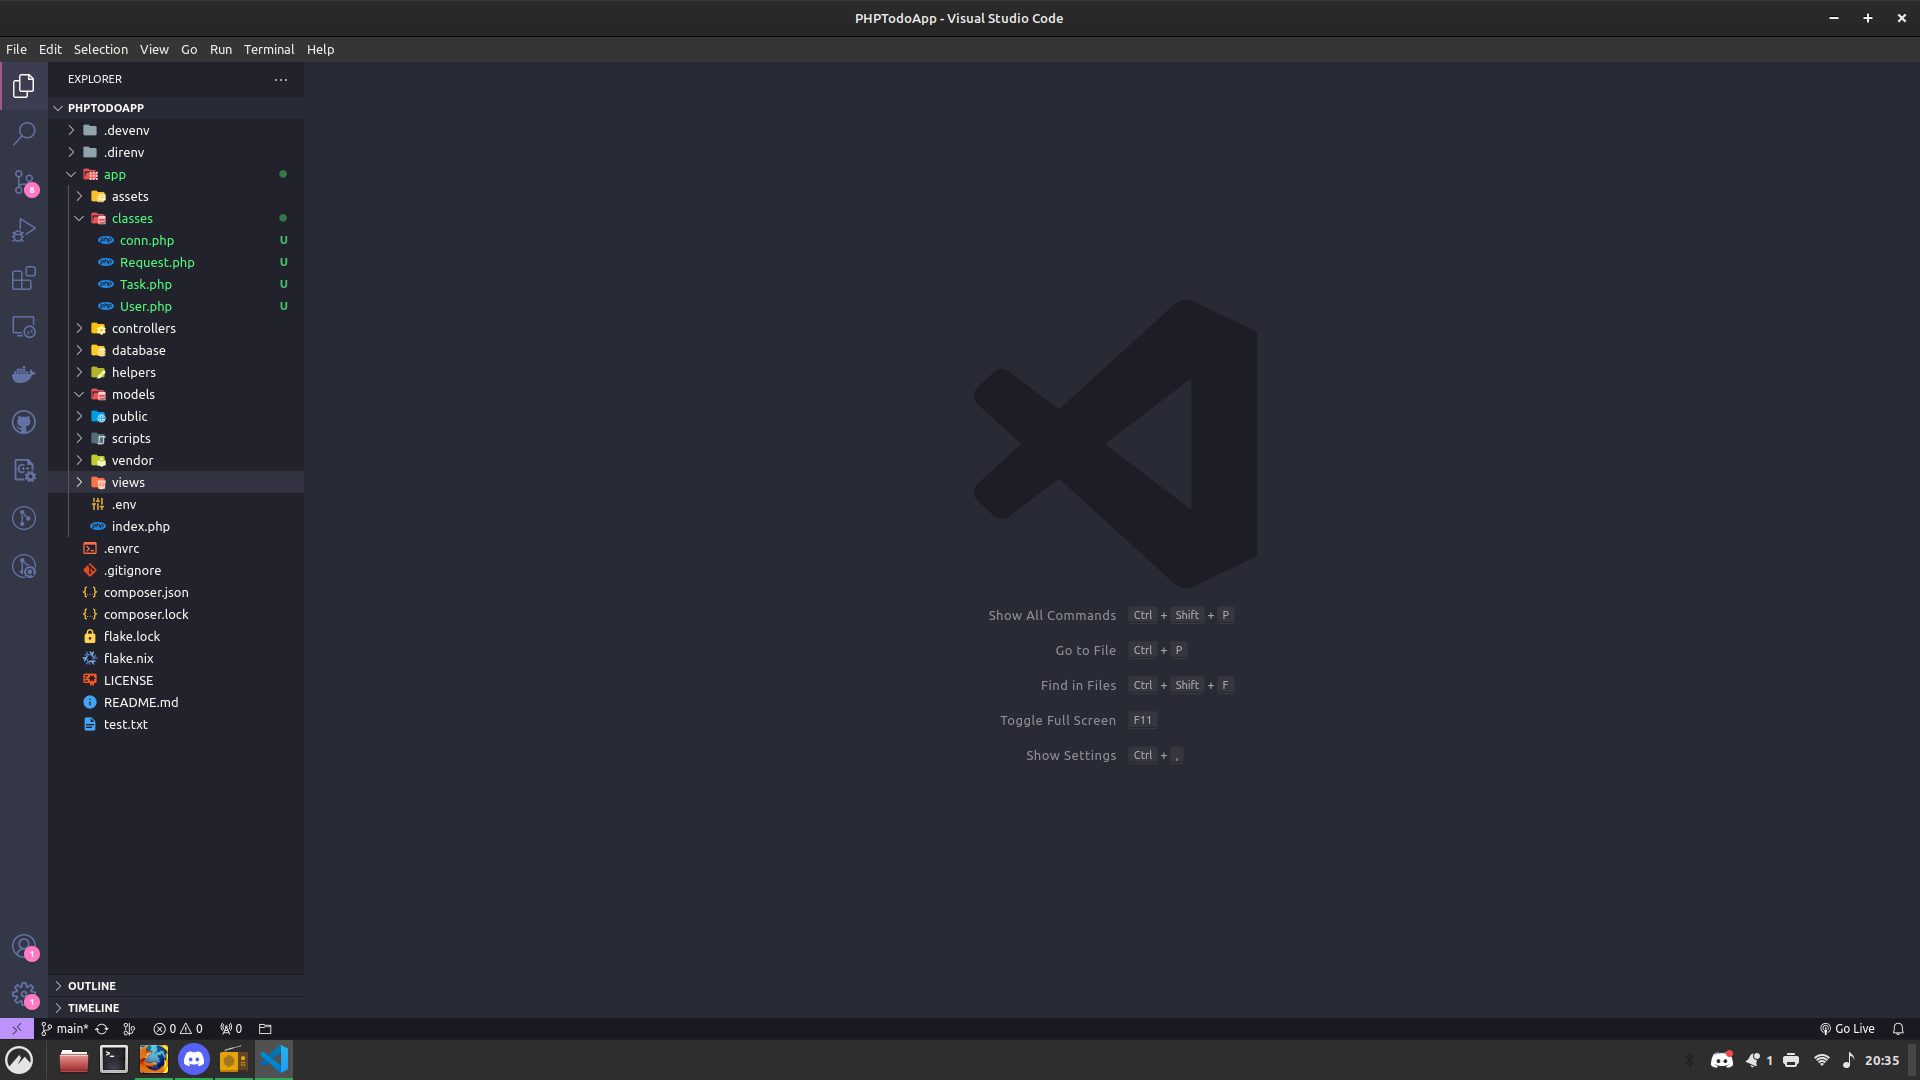Open Task.php file
1920x1080 pixels.
tap(176, 284)
